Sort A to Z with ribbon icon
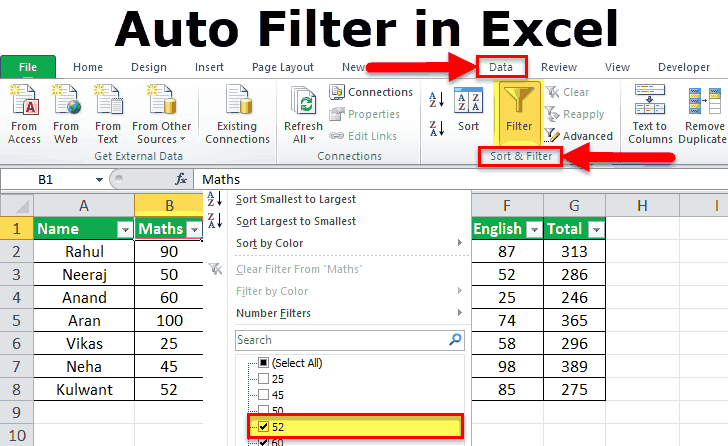Screen dimensions: 728x446 (x=436, y=99)
